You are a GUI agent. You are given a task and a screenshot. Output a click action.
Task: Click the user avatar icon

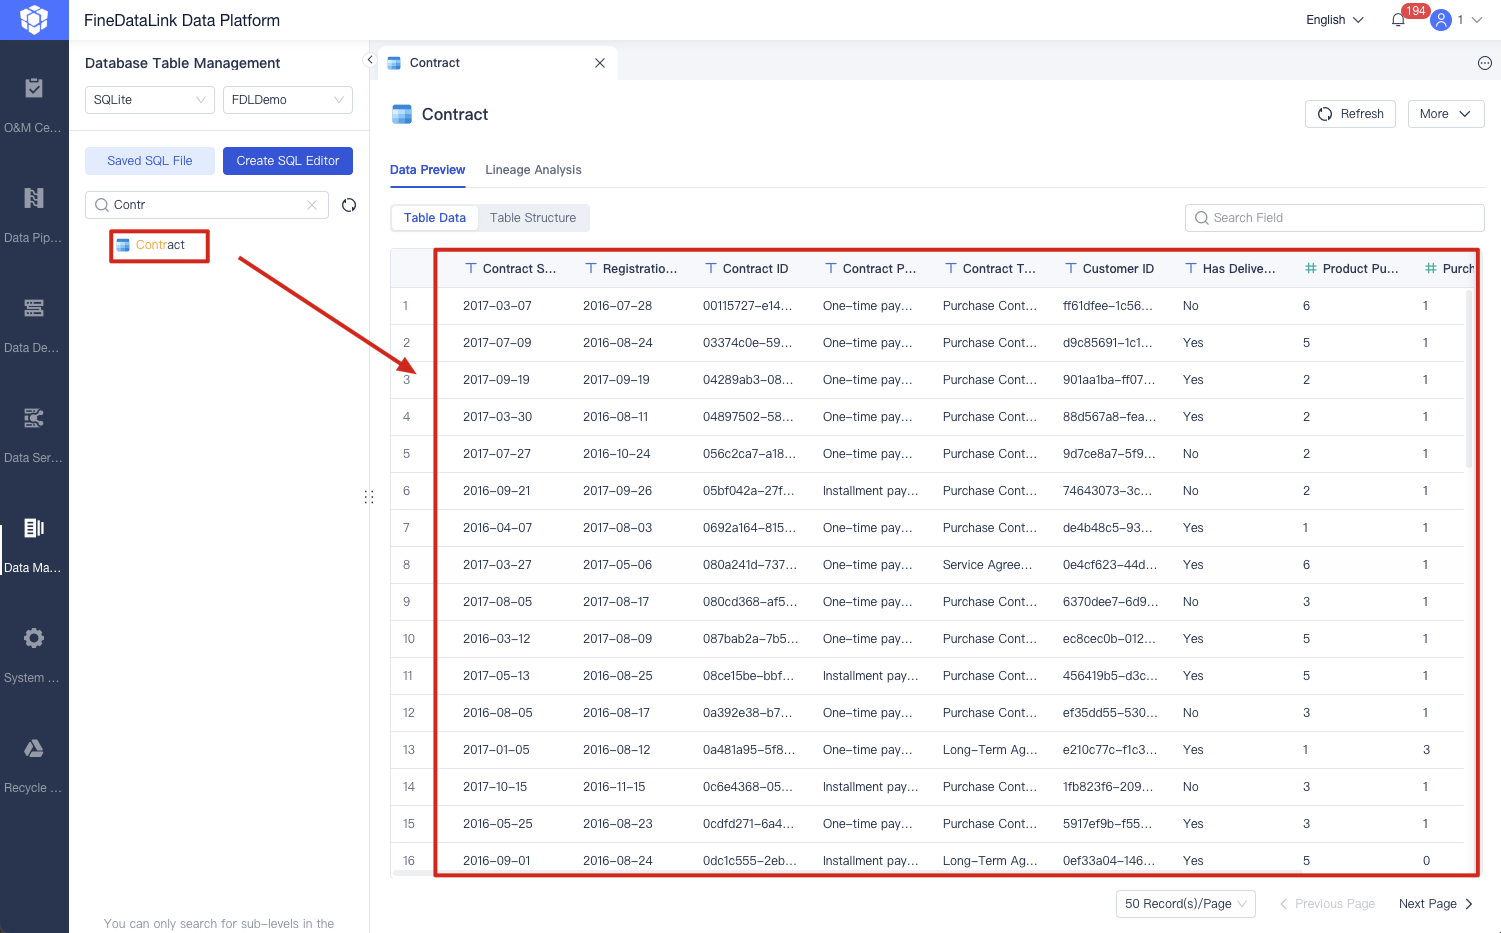coord(1441,20)
